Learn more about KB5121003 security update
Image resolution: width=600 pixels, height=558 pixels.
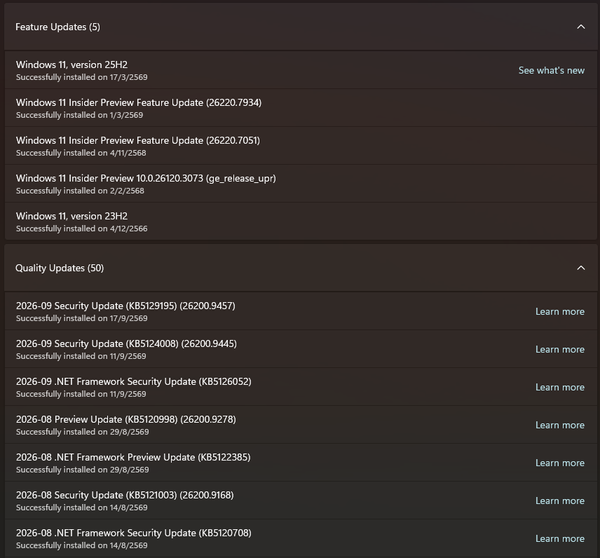tap(560, 501)
